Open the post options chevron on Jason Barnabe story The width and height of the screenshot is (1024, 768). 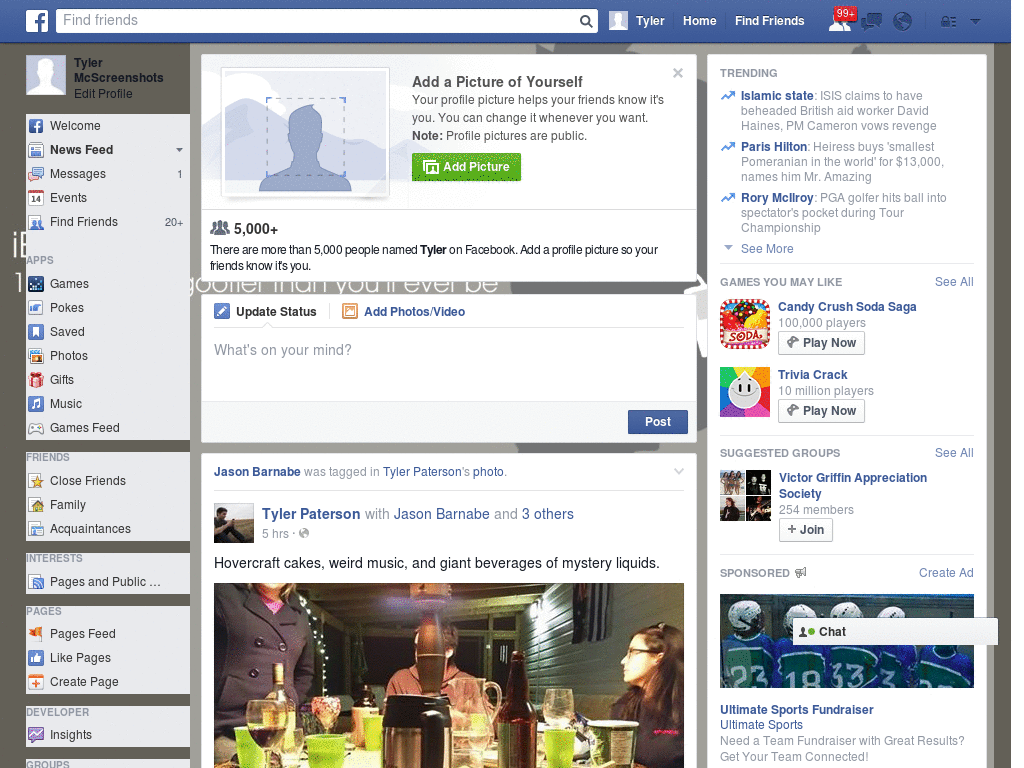pos(679,472)
